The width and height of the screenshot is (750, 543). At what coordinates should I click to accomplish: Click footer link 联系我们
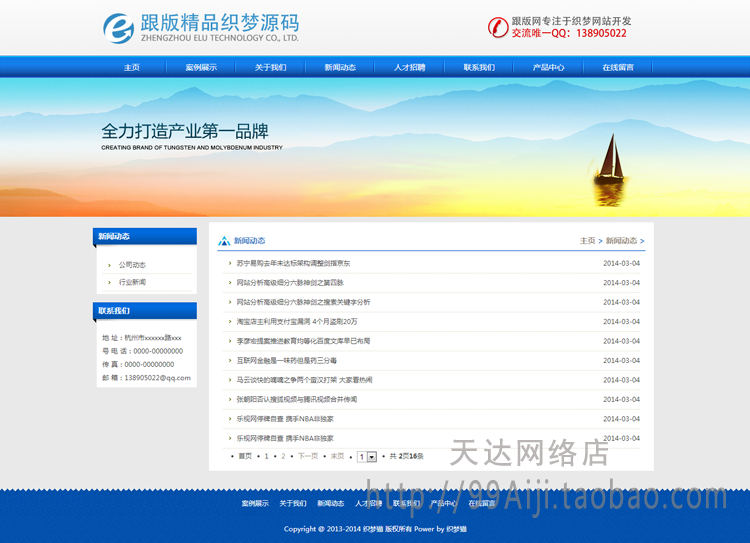click(x=406, y=503)
